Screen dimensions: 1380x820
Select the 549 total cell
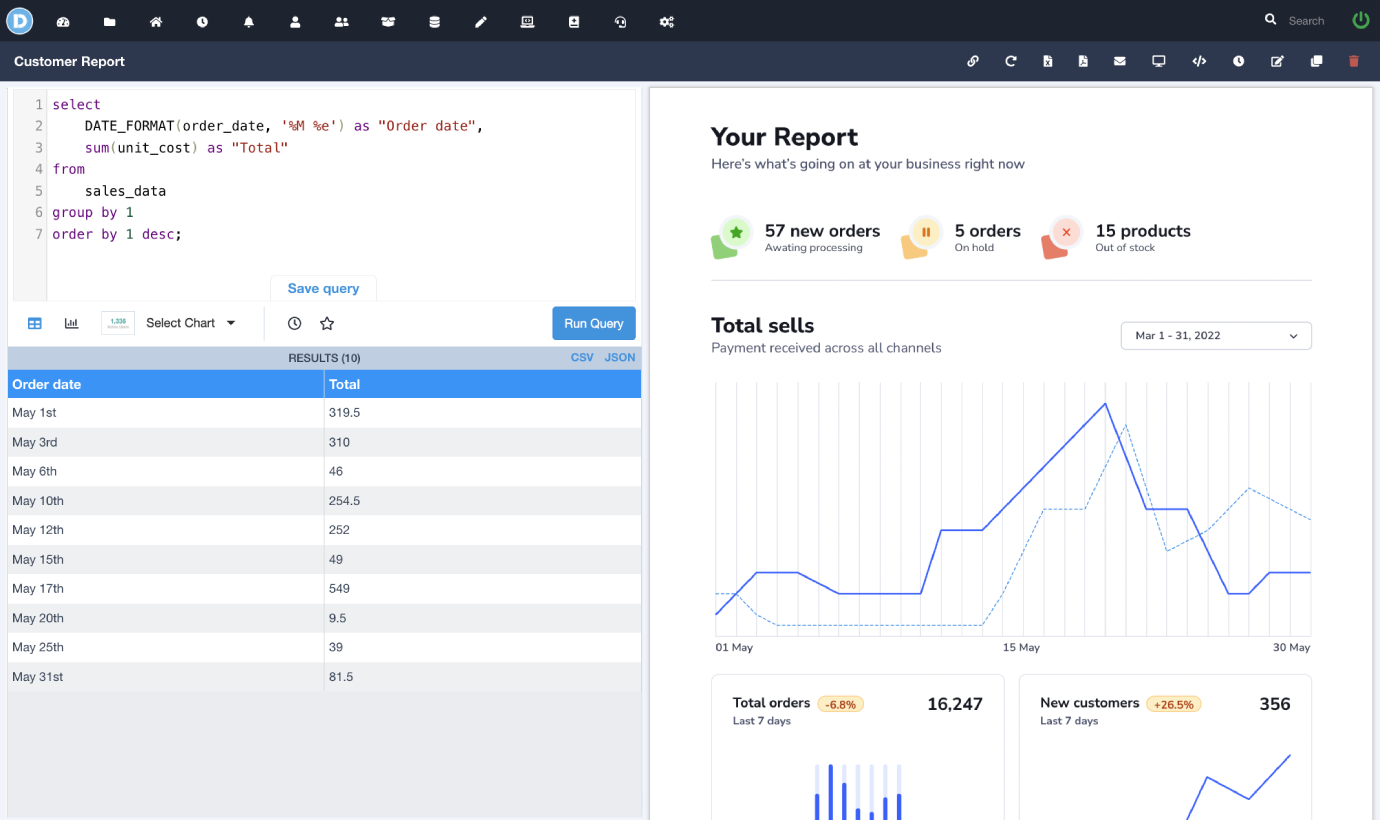coord(483,589)
